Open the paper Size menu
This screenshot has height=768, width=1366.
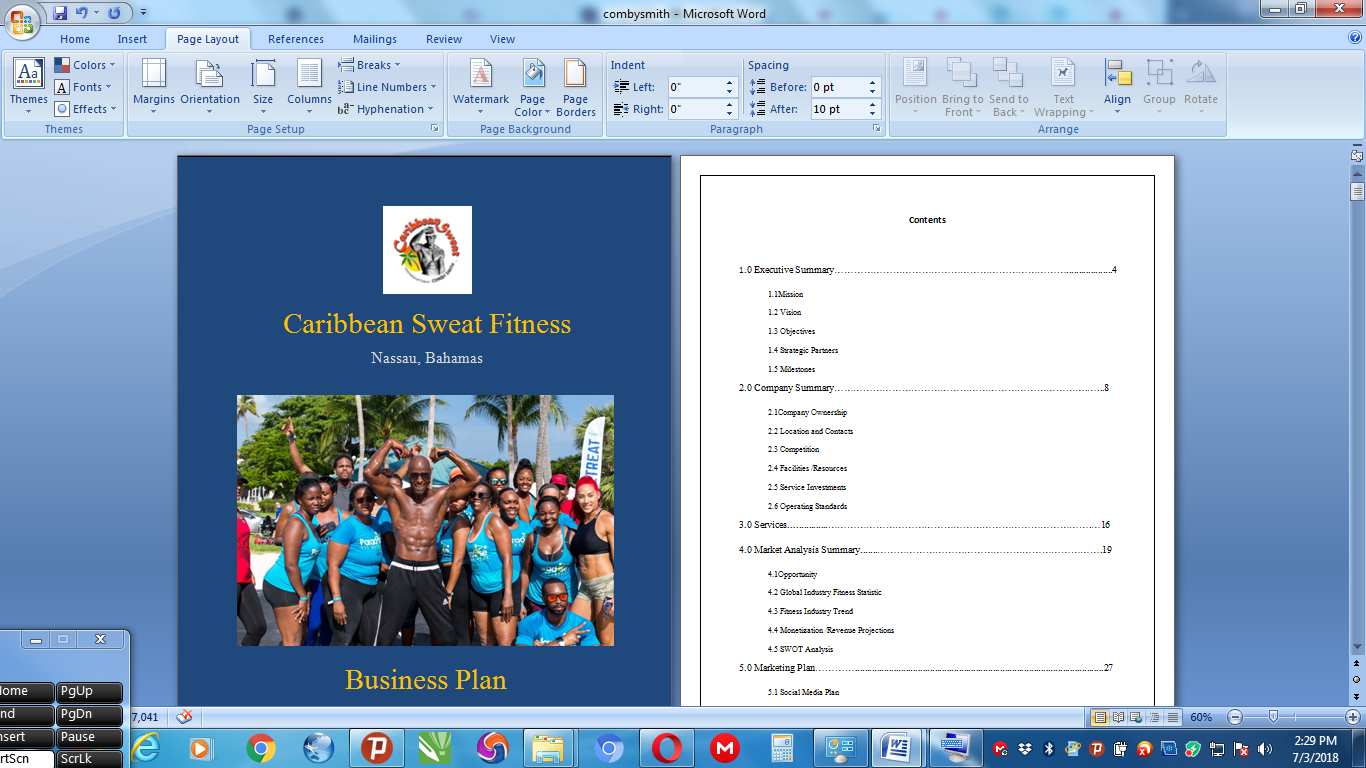263,87
